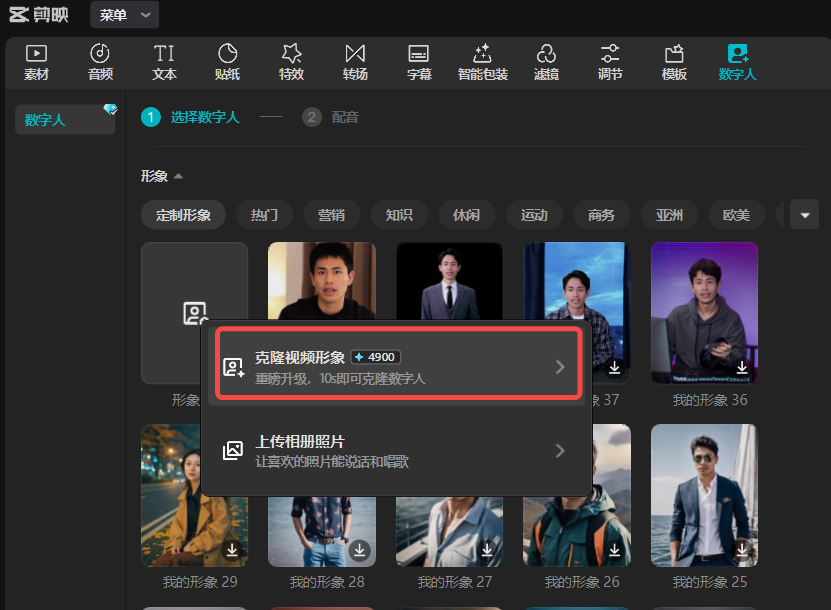Screen dimensions: 831x610
Task: Open the 滤镜 filters panel
Action: [x=546, y=63]
